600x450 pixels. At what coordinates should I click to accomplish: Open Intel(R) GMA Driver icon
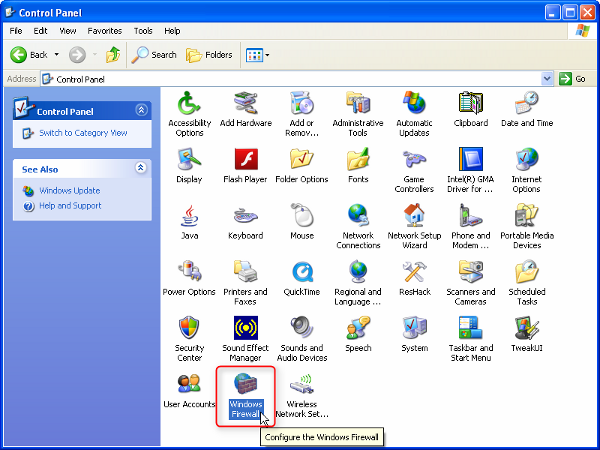[471, 160]
